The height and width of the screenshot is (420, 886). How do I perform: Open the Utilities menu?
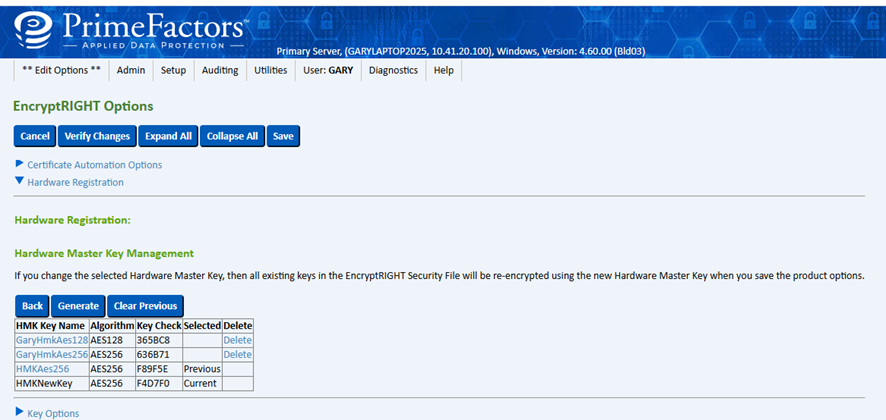pos(271,71)
